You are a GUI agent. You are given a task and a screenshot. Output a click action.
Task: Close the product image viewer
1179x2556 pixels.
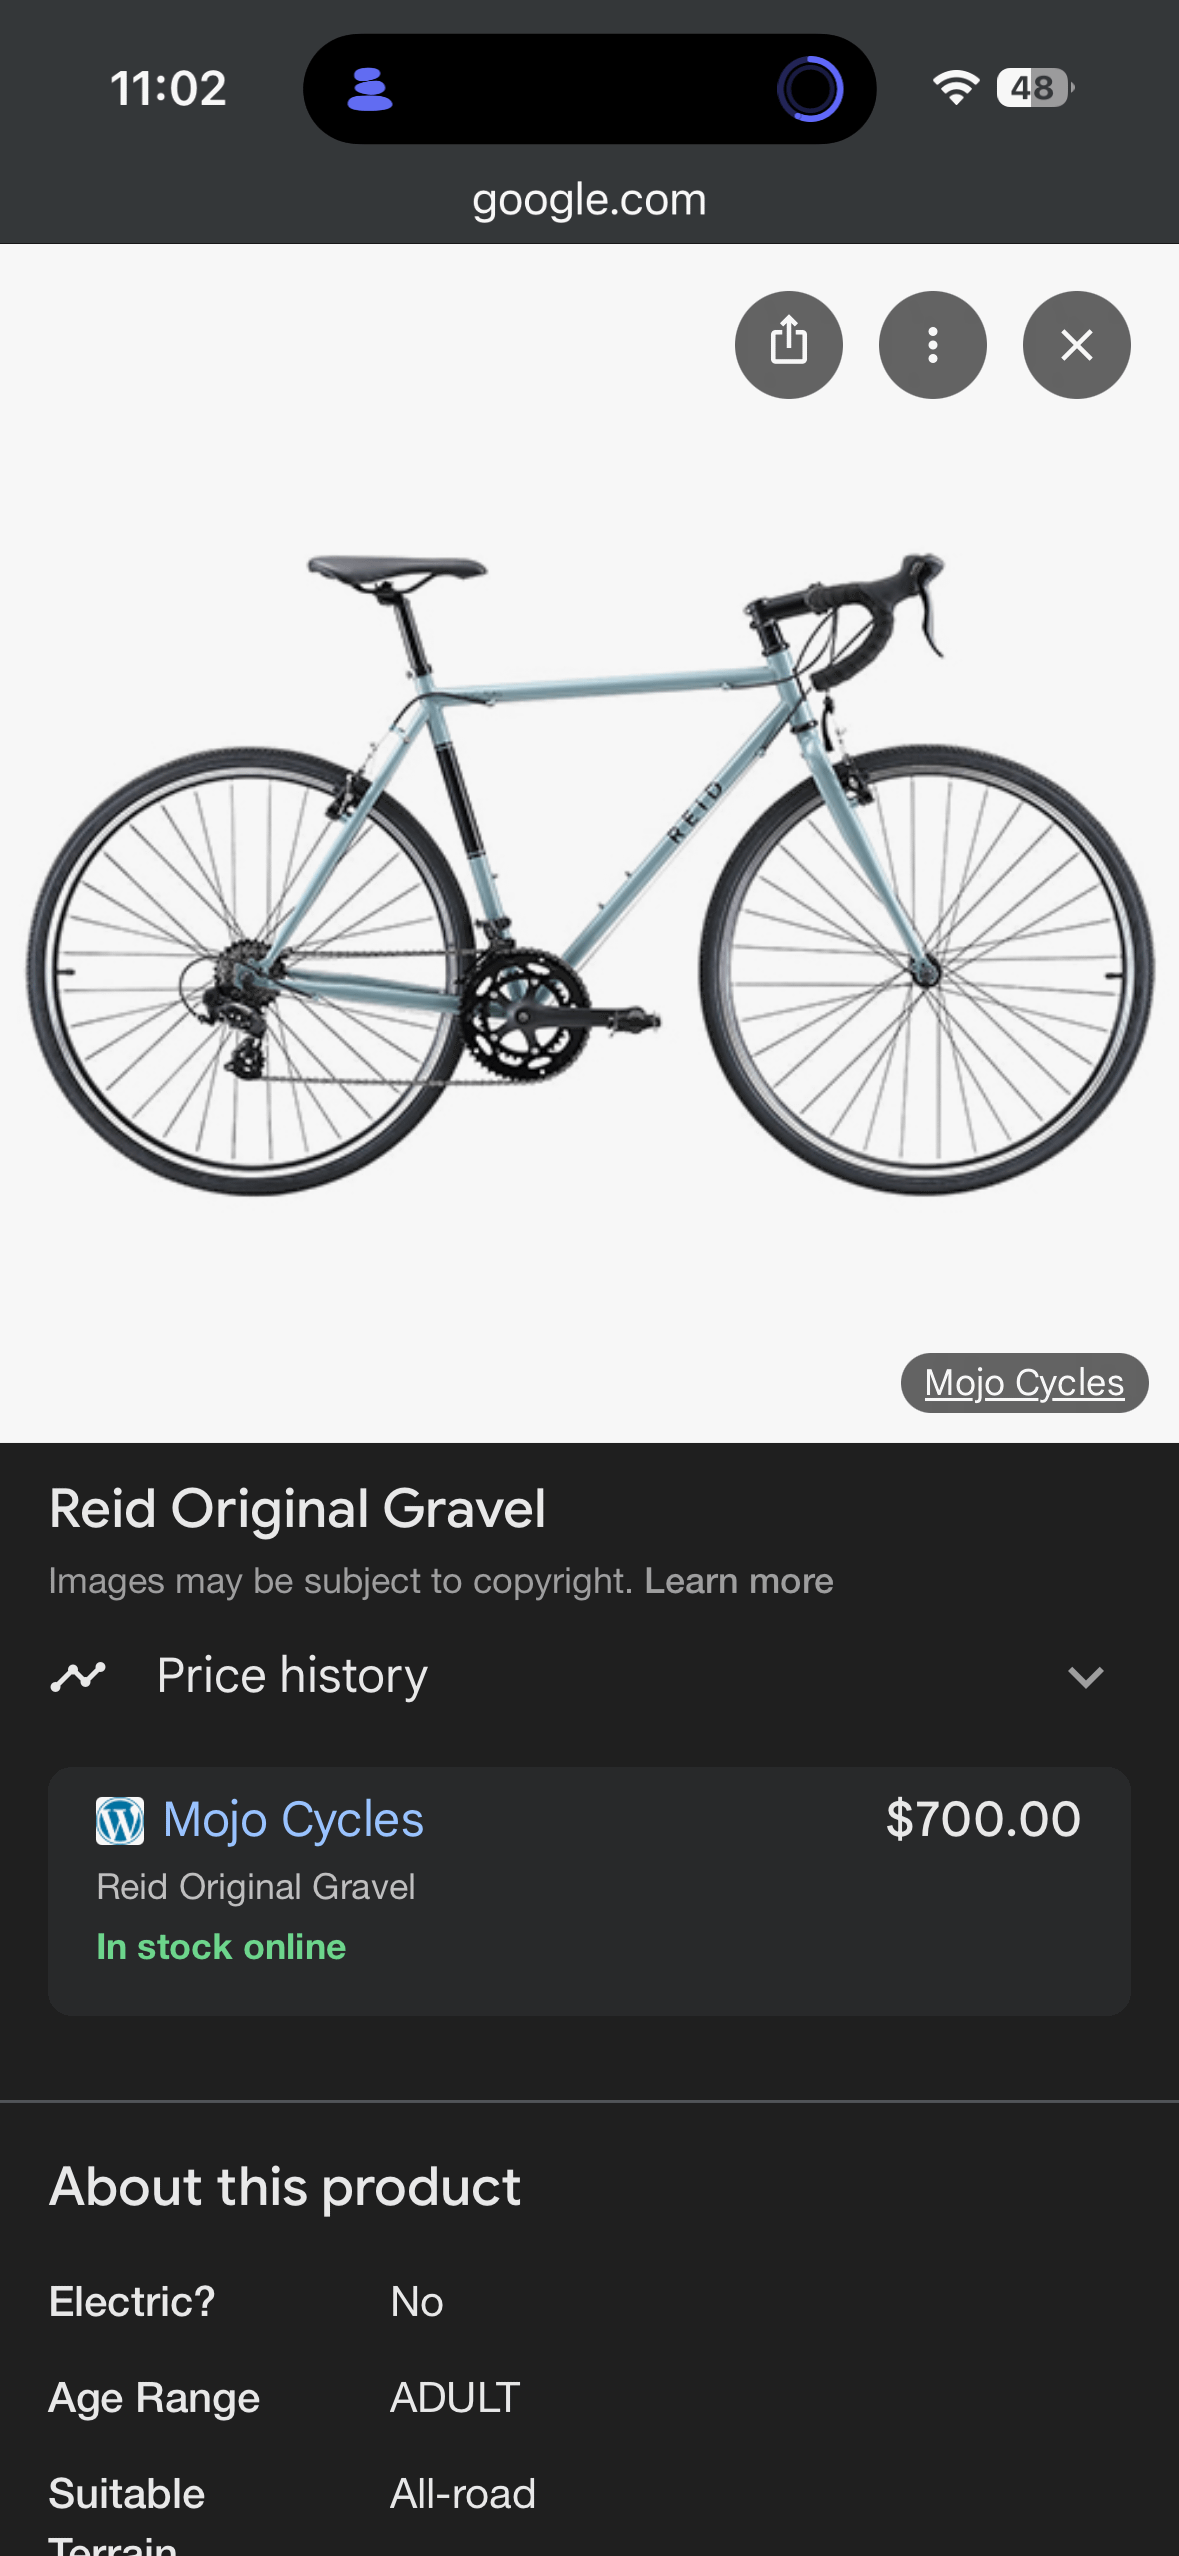coord(1076,345)
